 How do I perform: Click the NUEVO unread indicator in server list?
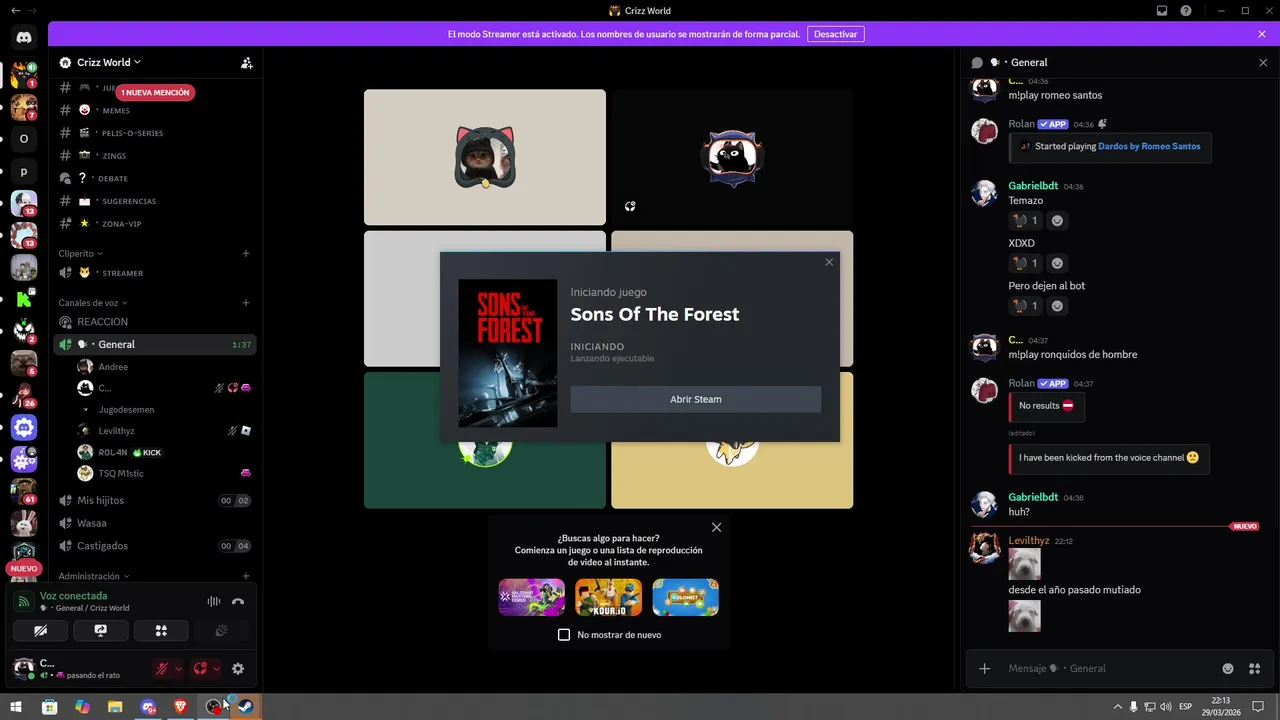click(24, 568)
